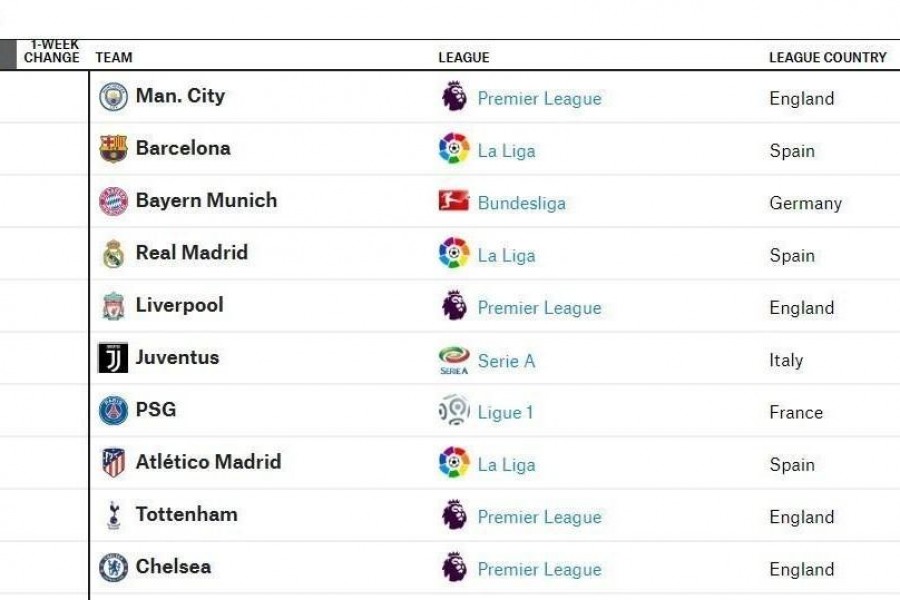
Task: Click the Bayern Munich crest icon
Action: pos(113,201)
